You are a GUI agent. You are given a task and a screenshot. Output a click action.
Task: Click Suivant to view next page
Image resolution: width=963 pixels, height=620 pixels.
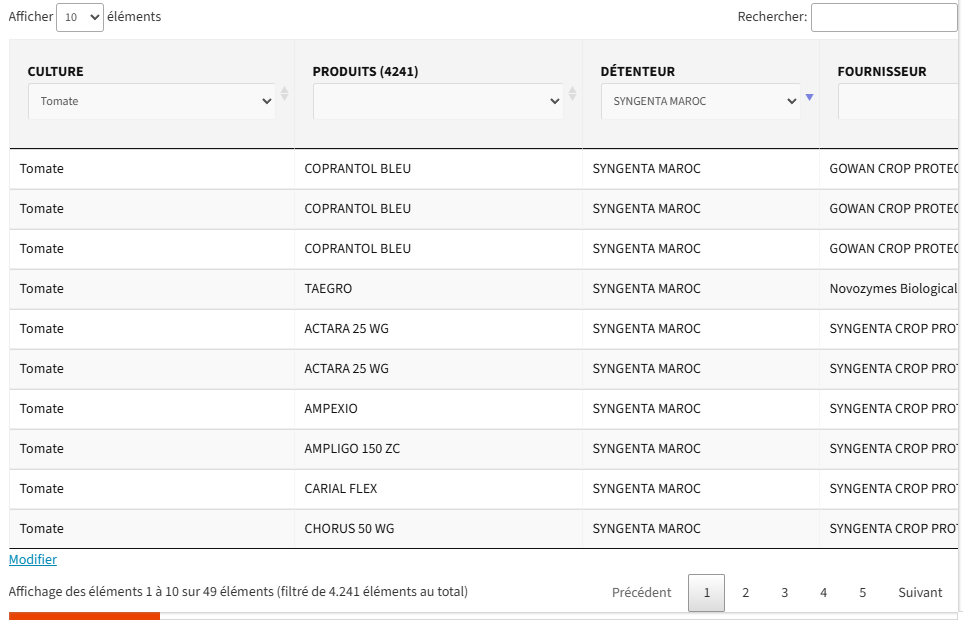coord(920,592)
